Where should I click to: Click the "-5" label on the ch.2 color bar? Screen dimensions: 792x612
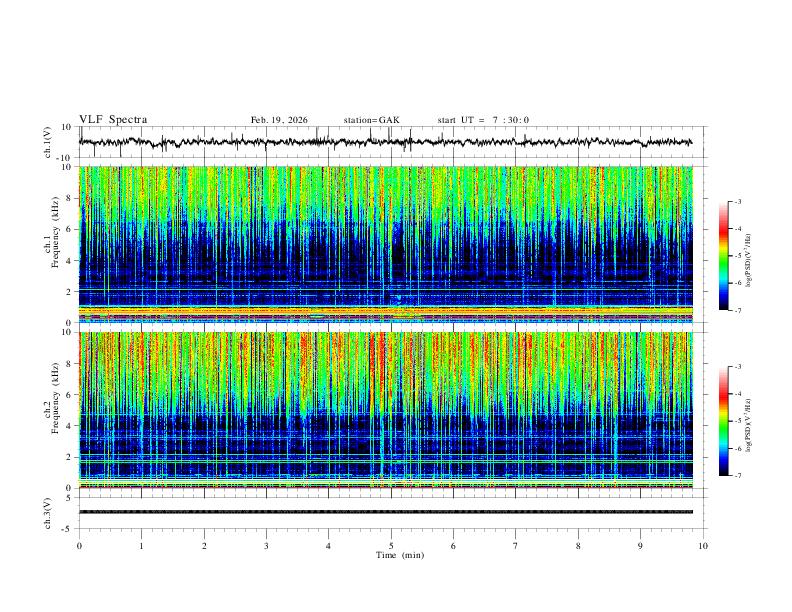[738, 421]
